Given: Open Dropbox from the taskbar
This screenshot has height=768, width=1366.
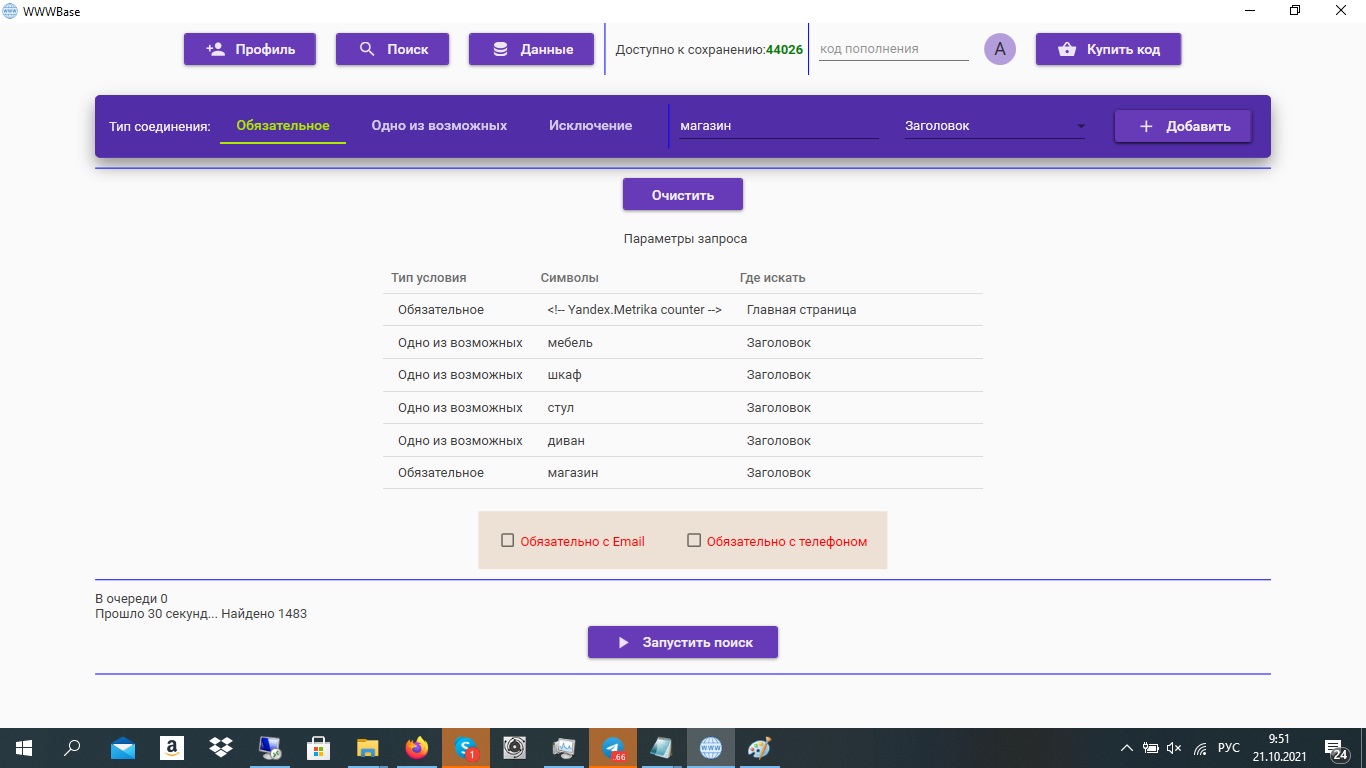Looking at the screenshot, I should click(221, 748).
